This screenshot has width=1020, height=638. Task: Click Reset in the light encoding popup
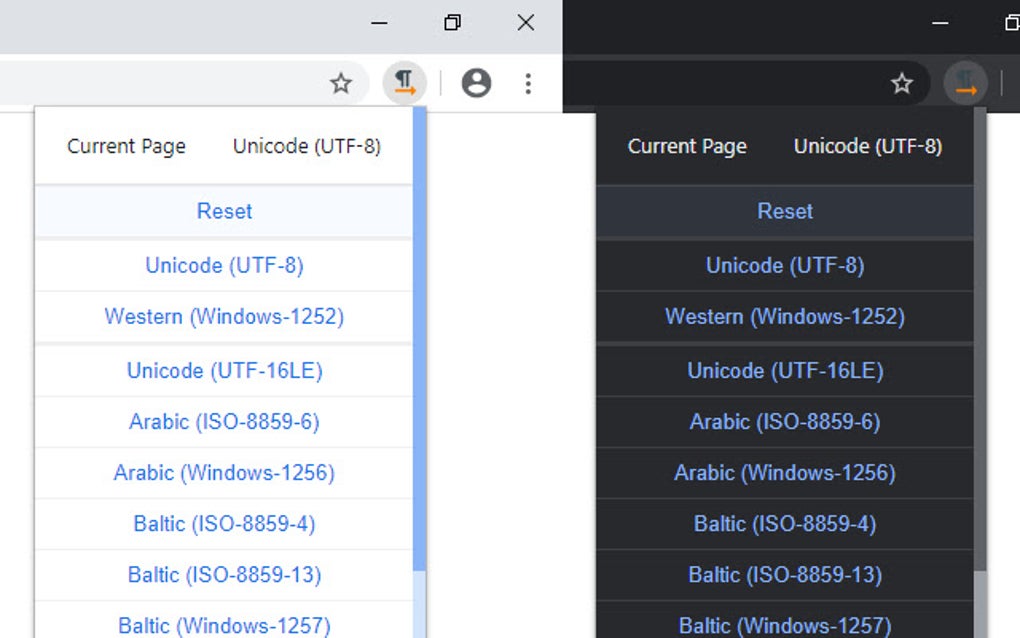click(x=224, y=211)
